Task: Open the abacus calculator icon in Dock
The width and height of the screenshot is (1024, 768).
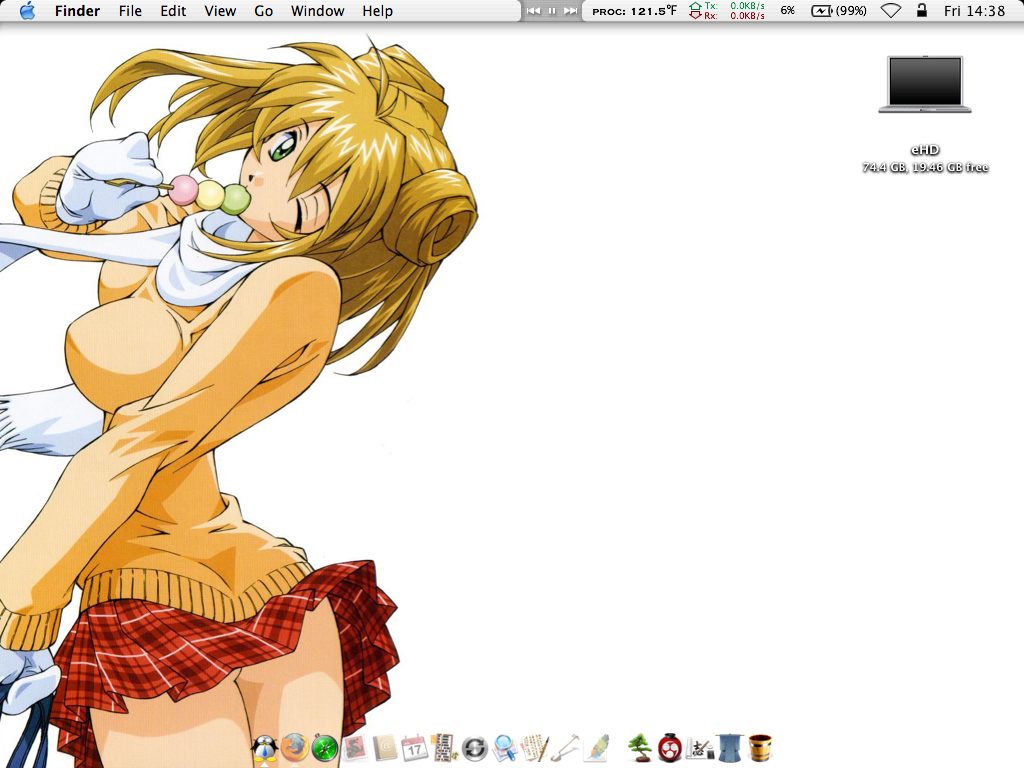Action: tap(445, 748)
